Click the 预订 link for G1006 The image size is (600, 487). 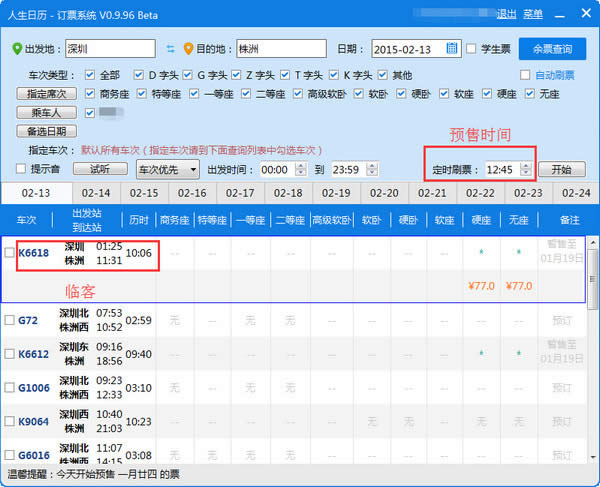click(562, 388)
